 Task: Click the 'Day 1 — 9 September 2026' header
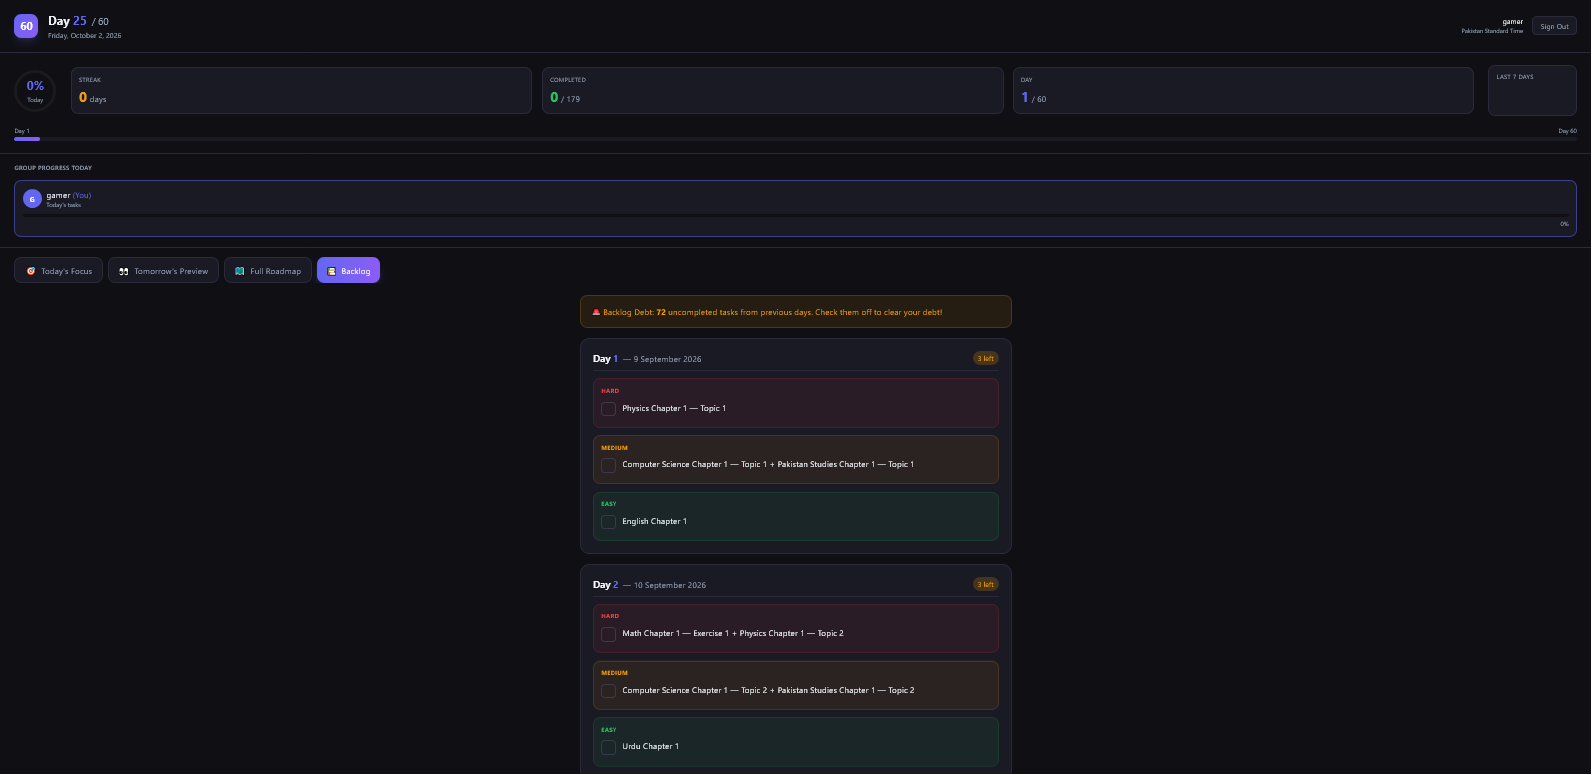647,359
